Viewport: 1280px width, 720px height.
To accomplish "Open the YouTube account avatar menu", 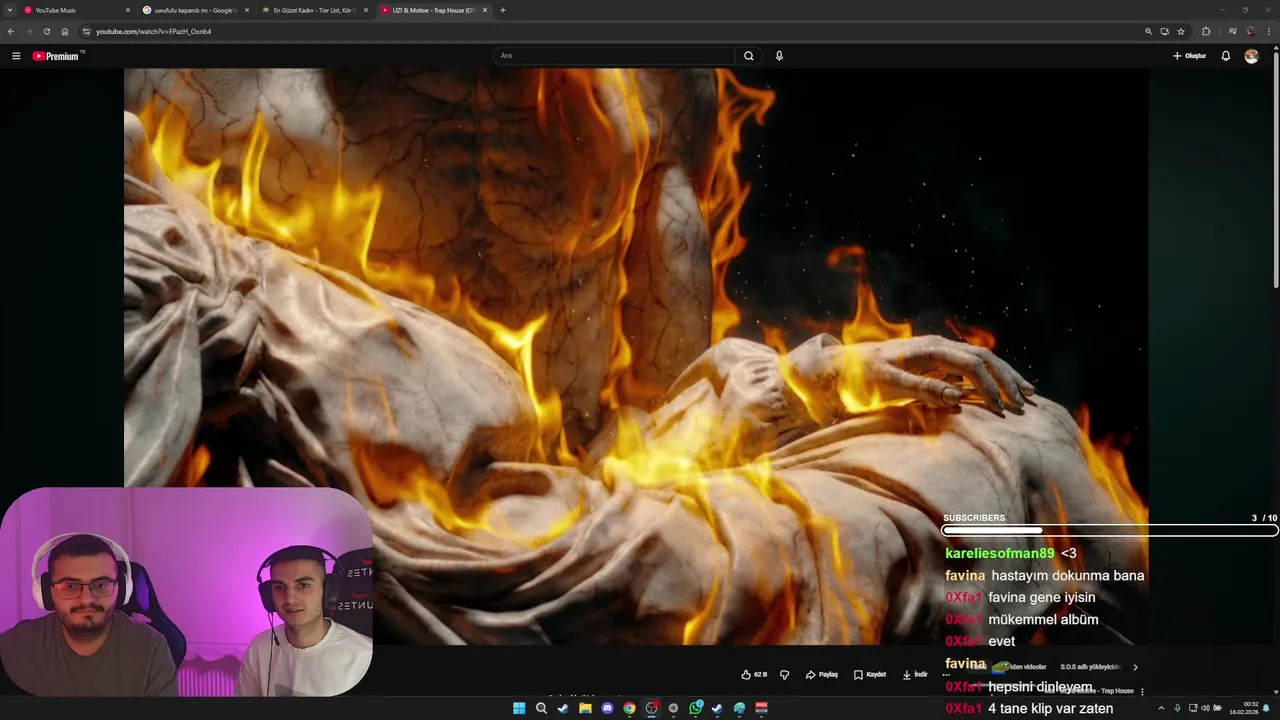I will point(1251,56).
